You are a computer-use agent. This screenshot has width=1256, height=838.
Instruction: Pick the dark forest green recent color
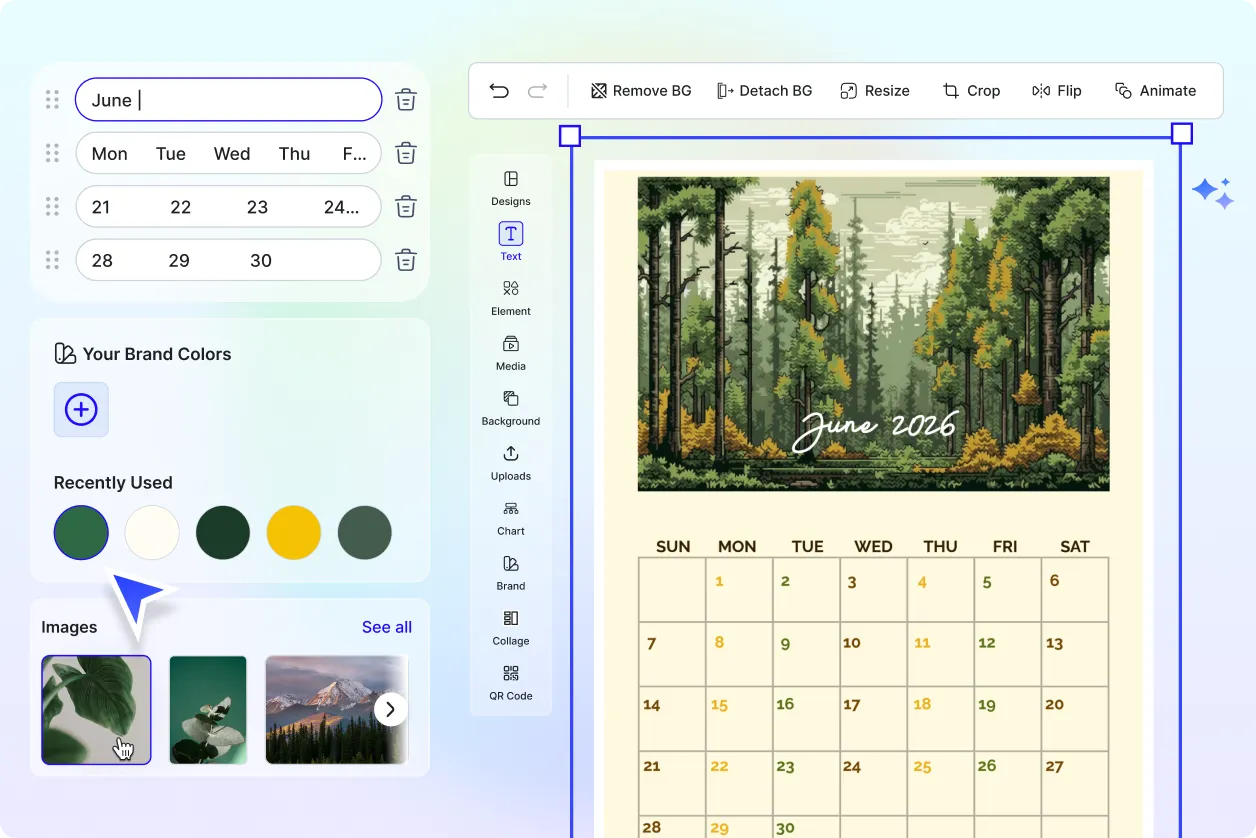point(223,532)
